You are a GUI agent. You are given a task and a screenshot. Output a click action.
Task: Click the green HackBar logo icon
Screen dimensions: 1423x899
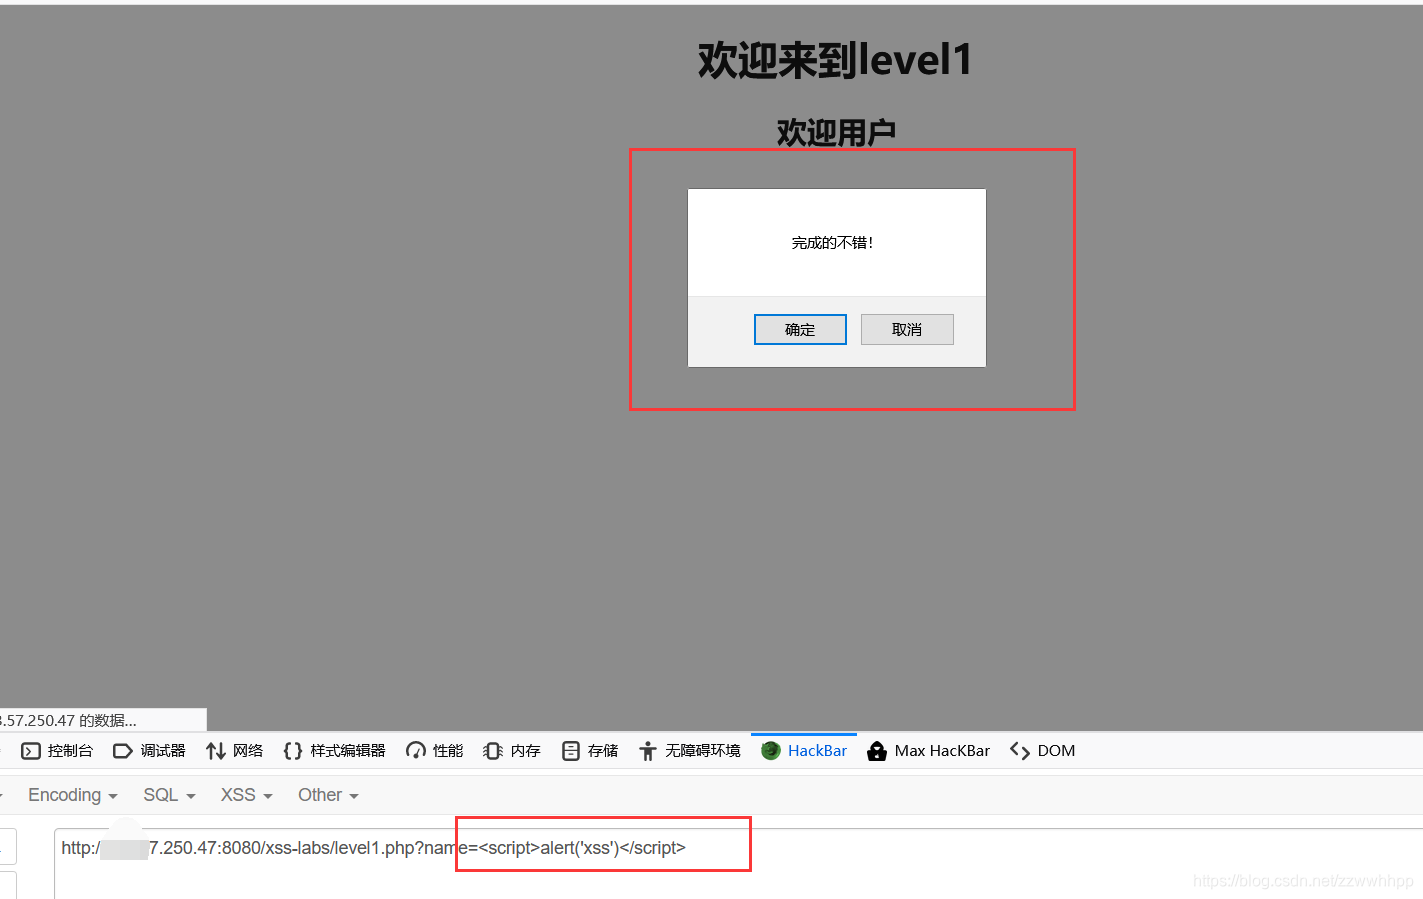tap(771, 751)
